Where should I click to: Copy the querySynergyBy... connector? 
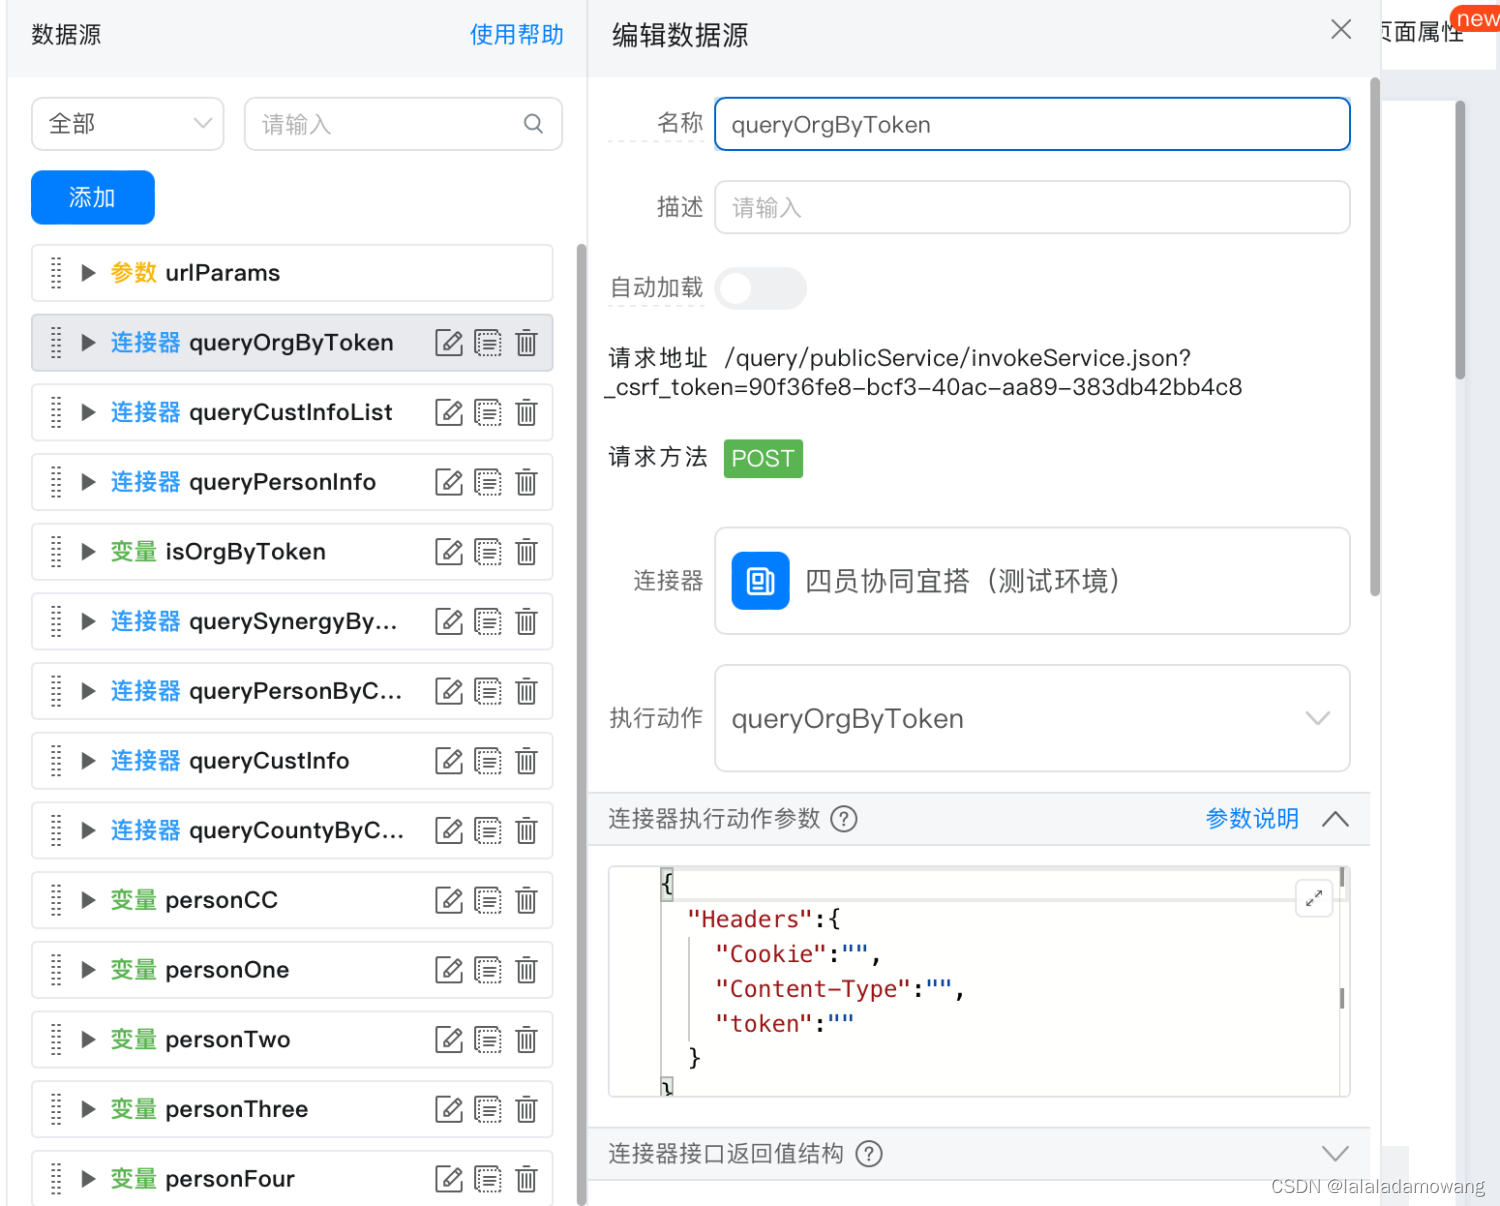[488, 622]
